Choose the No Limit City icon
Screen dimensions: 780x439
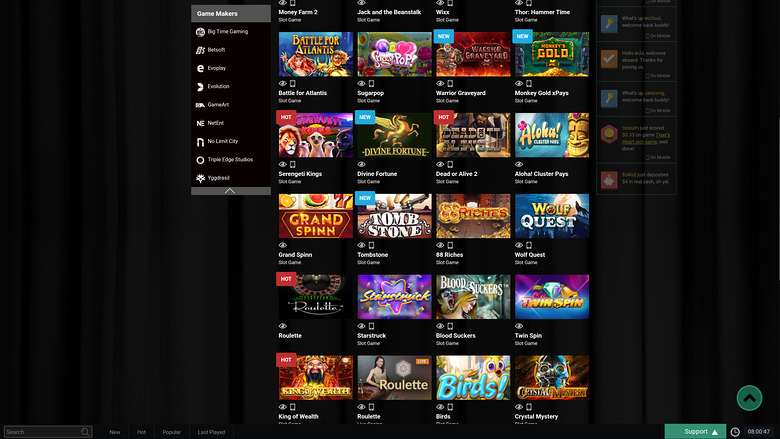point(200,142)
